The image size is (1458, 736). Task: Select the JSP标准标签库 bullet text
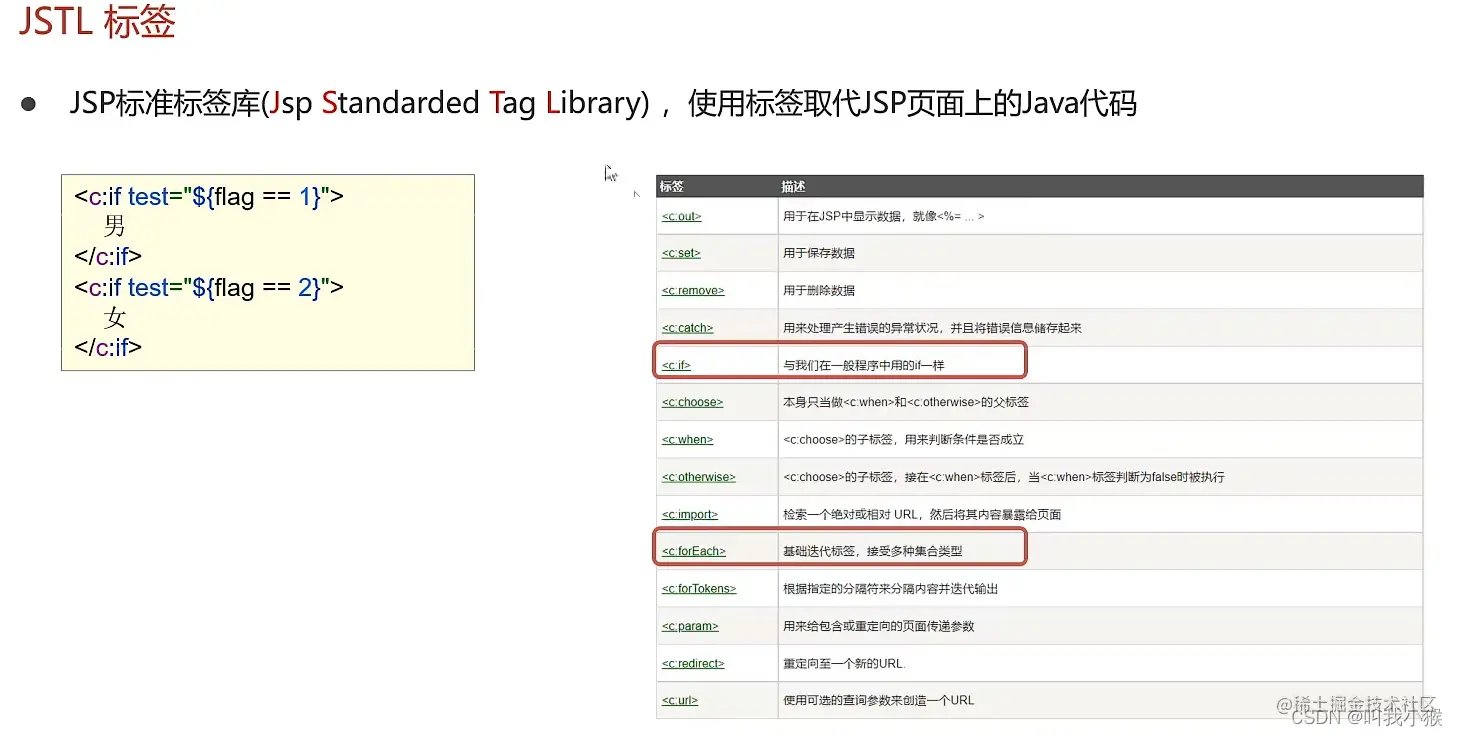click(600, 102)
